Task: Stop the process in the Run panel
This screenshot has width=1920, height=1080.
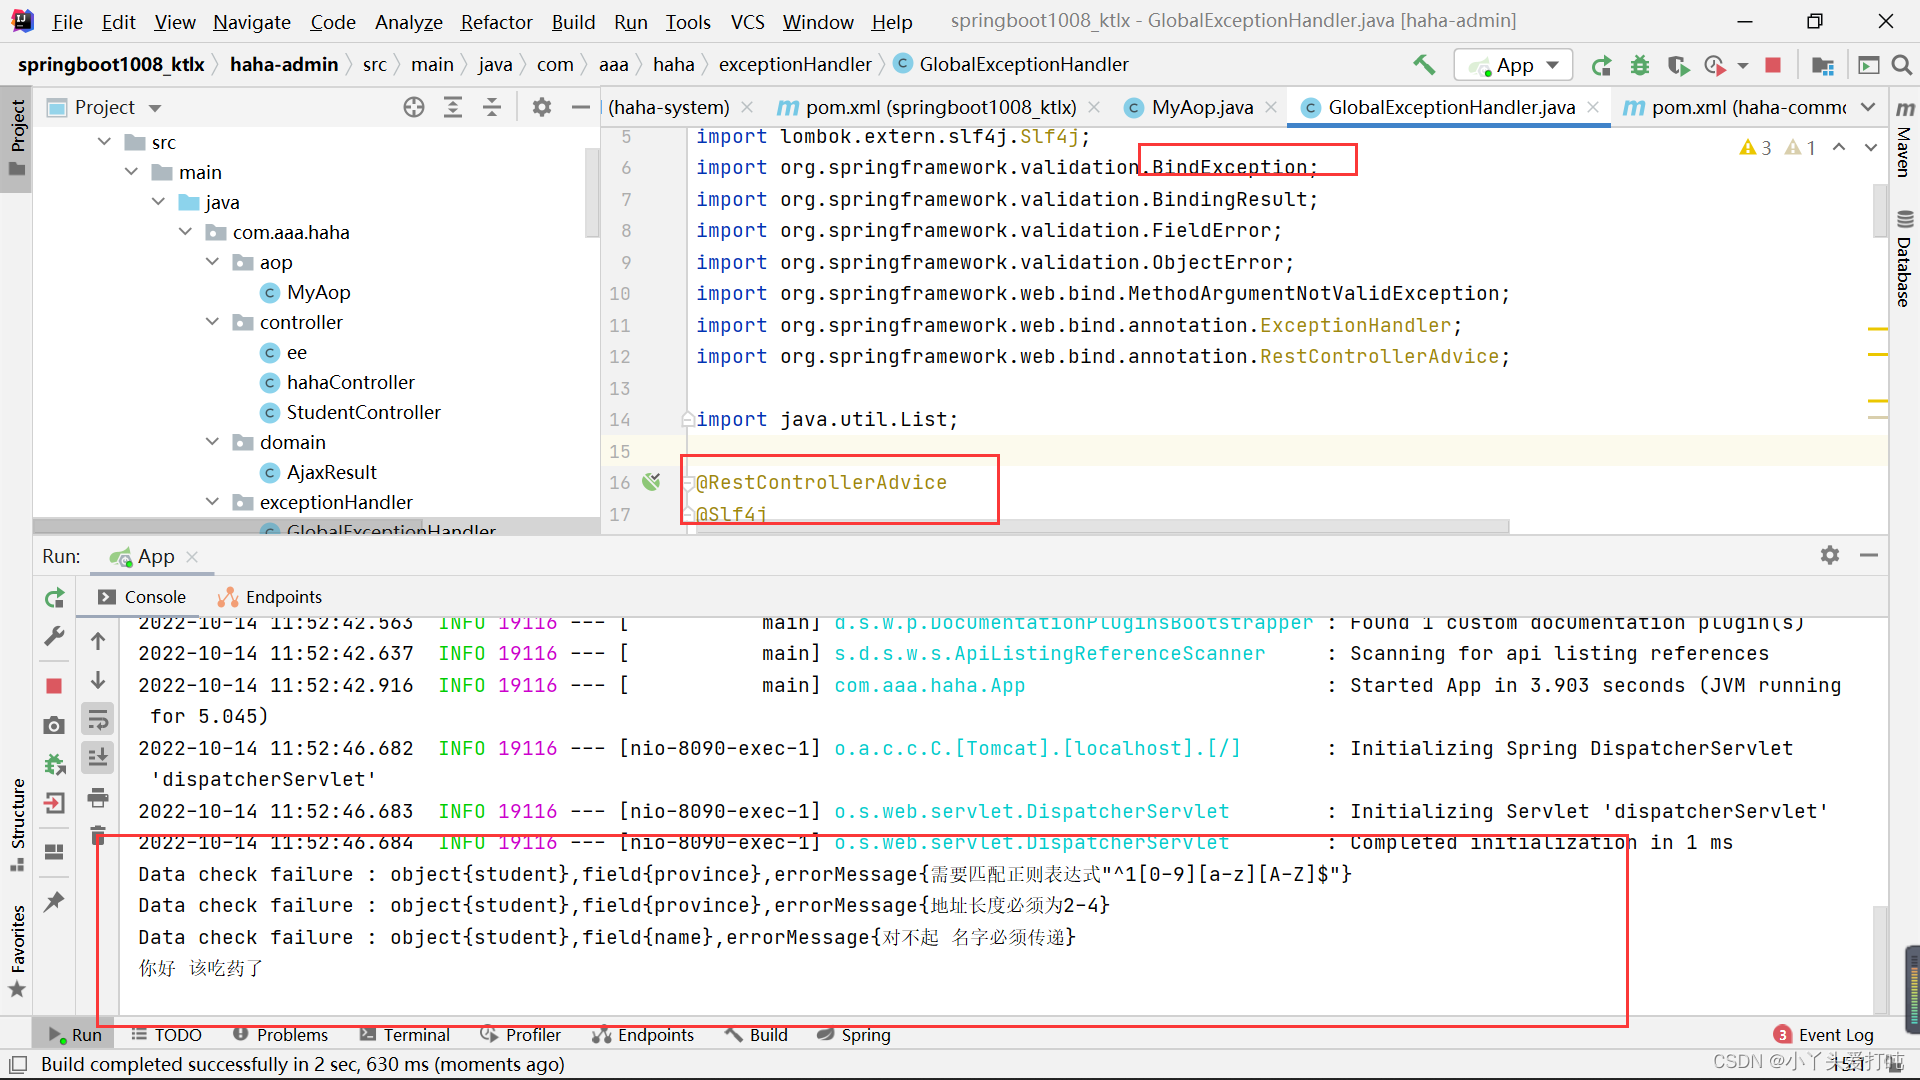Action: click(x=54, y=686)
